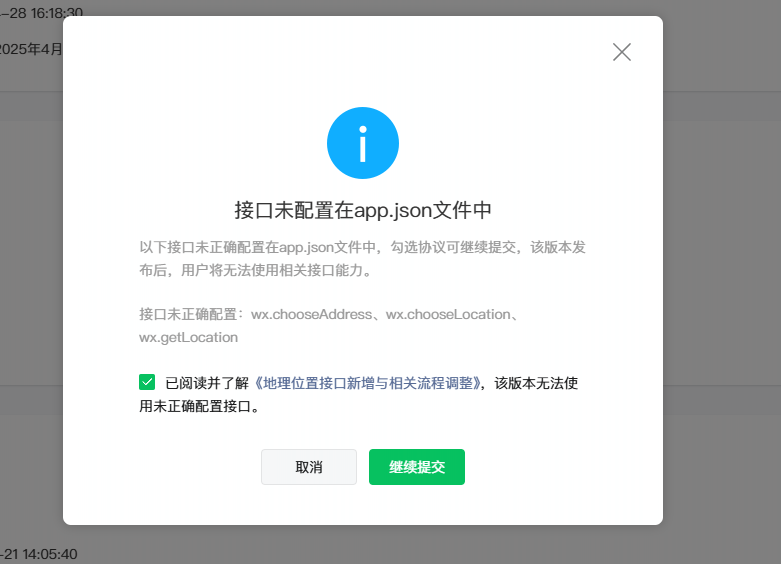Screen dimensions: 781x564
Task: Click the green 继续提交 button
Action: (x=416, y=467)
